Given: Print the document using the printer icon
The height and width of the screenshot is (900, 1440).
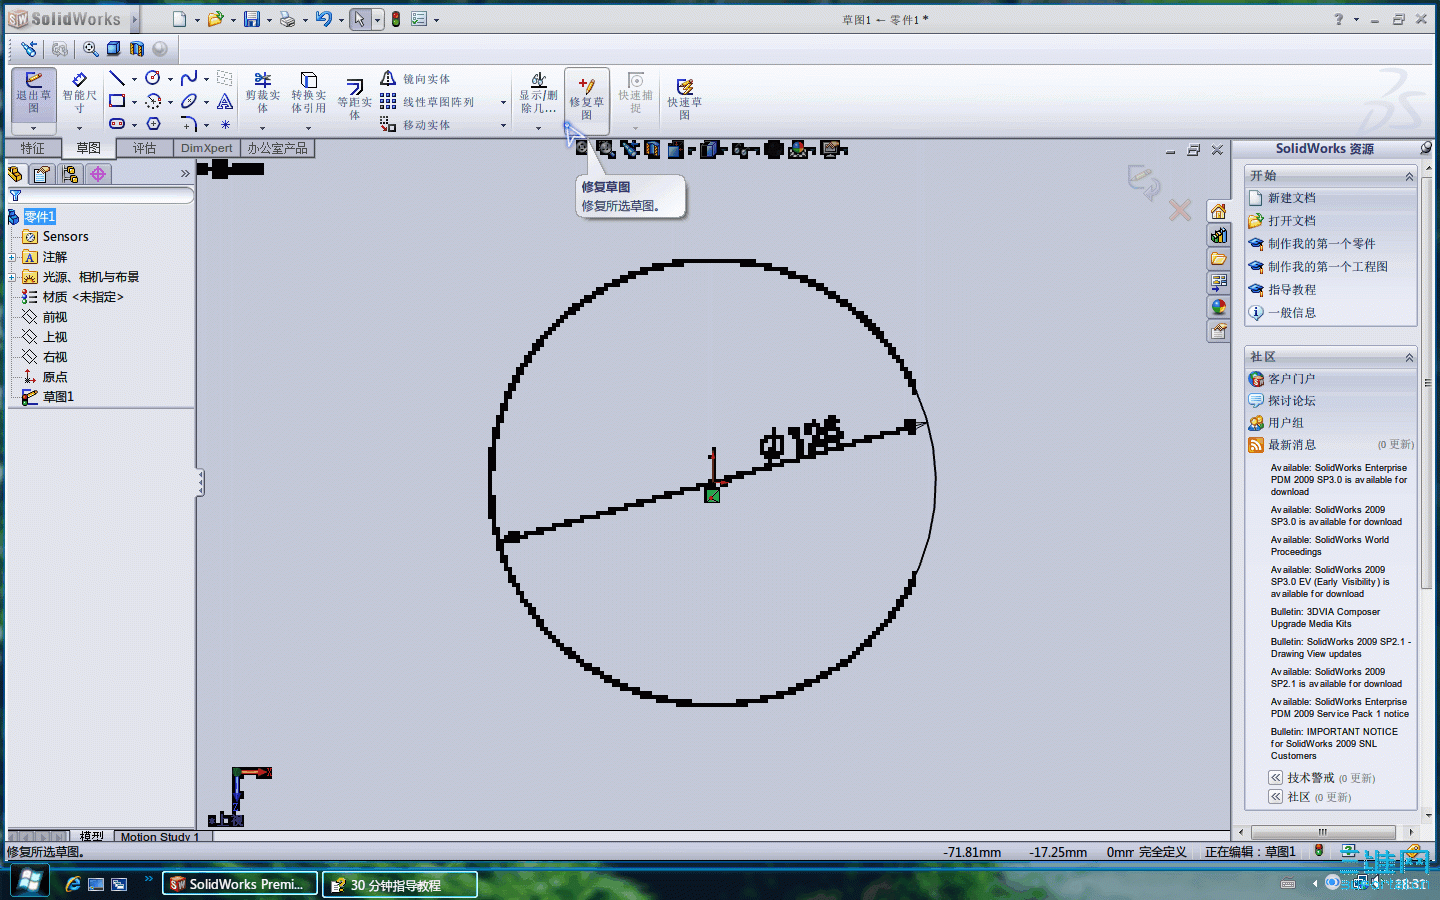Looking at the screenshot, I should click(x=288, y=19).
